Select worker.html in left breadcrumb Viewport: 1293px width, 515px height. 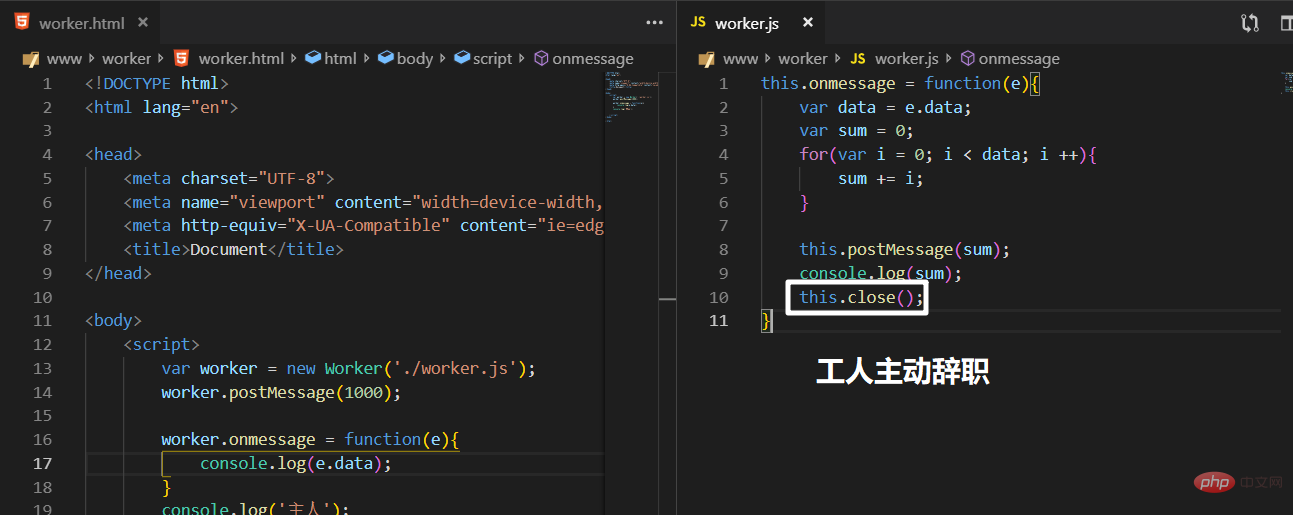tap(241, 58)
